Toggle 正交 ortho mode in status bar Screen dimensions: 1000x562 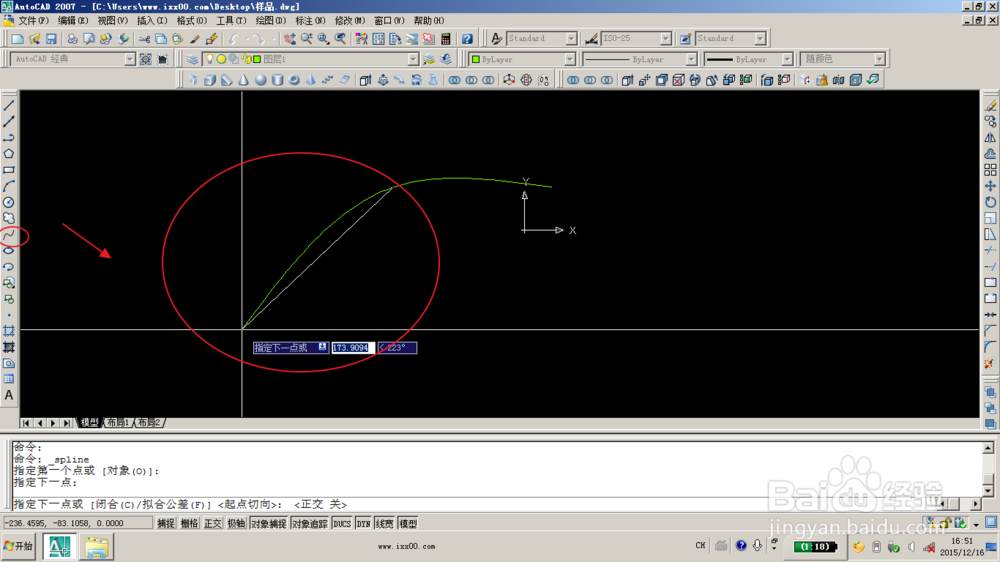coord(212,524)
